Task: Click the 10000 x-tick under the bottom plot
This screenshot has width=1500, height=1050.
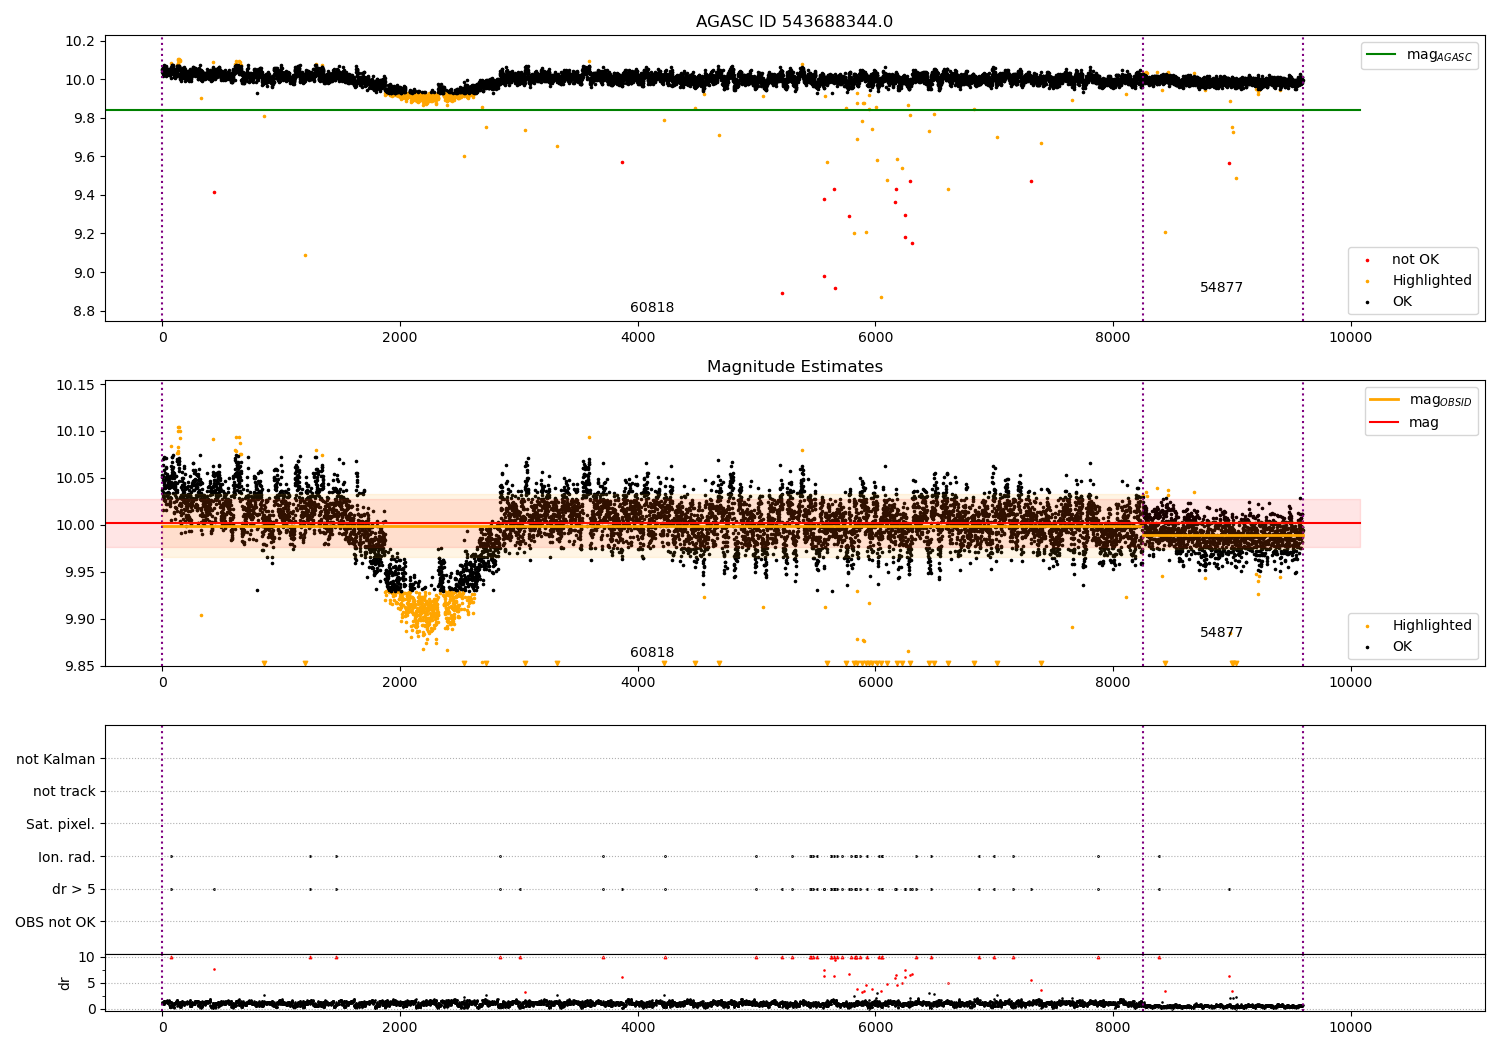Action: tap(1350, 1027)
